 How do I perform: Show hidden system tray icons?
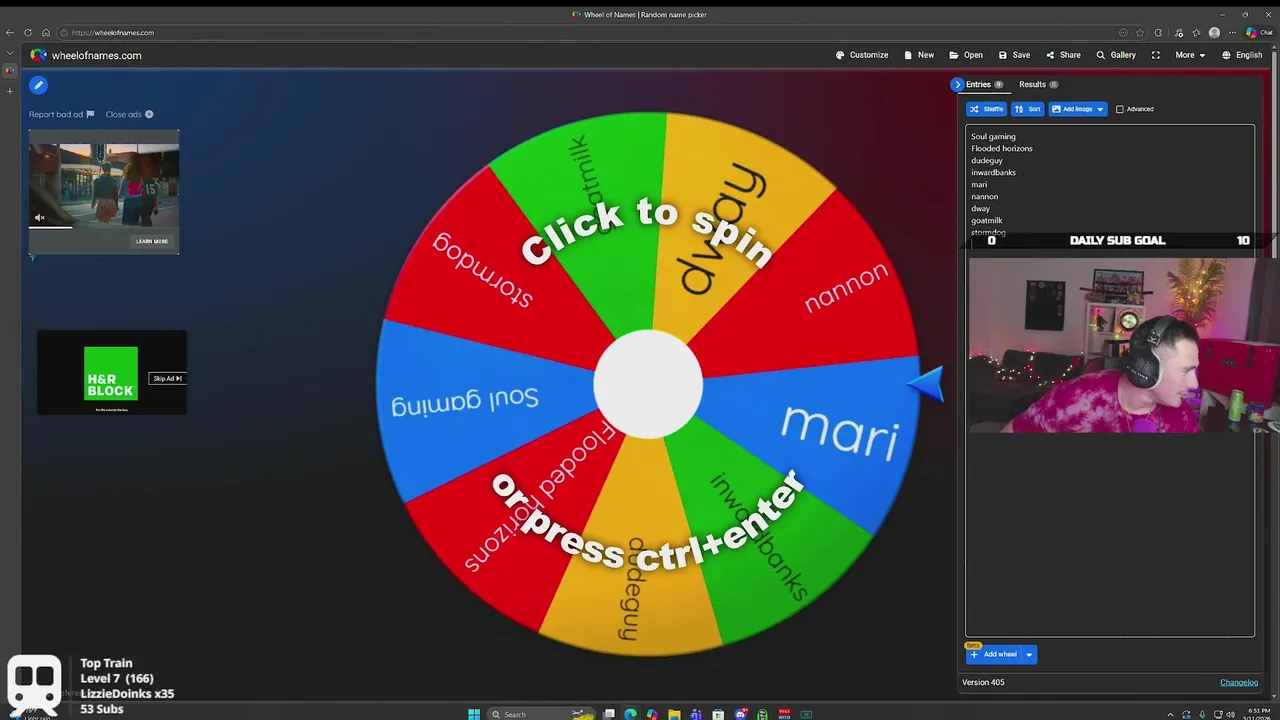1171,714
